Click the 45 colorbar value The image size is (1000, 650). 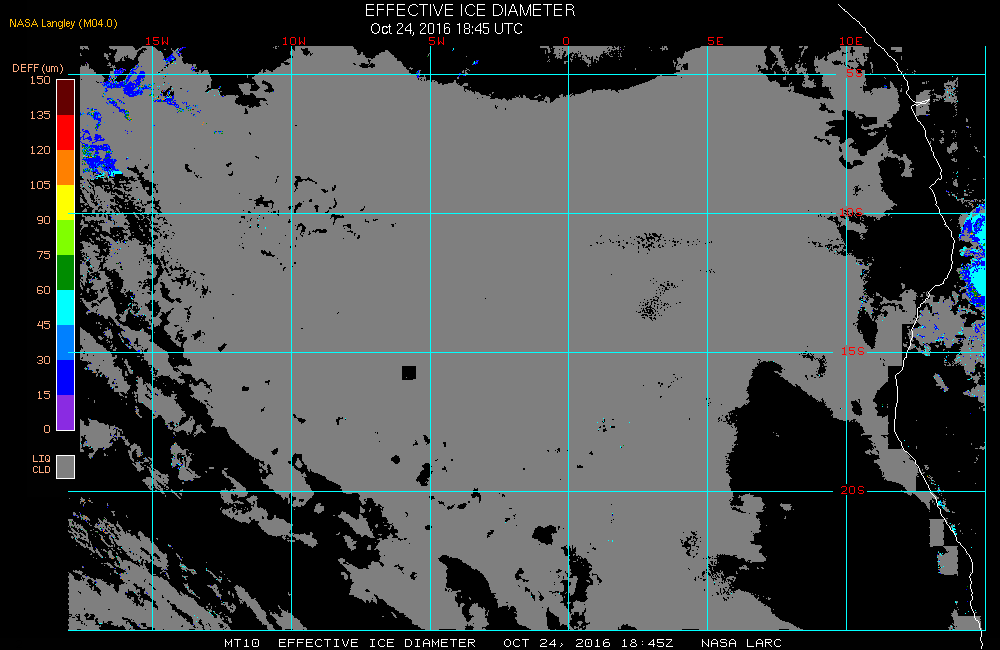tap(43, 325)
